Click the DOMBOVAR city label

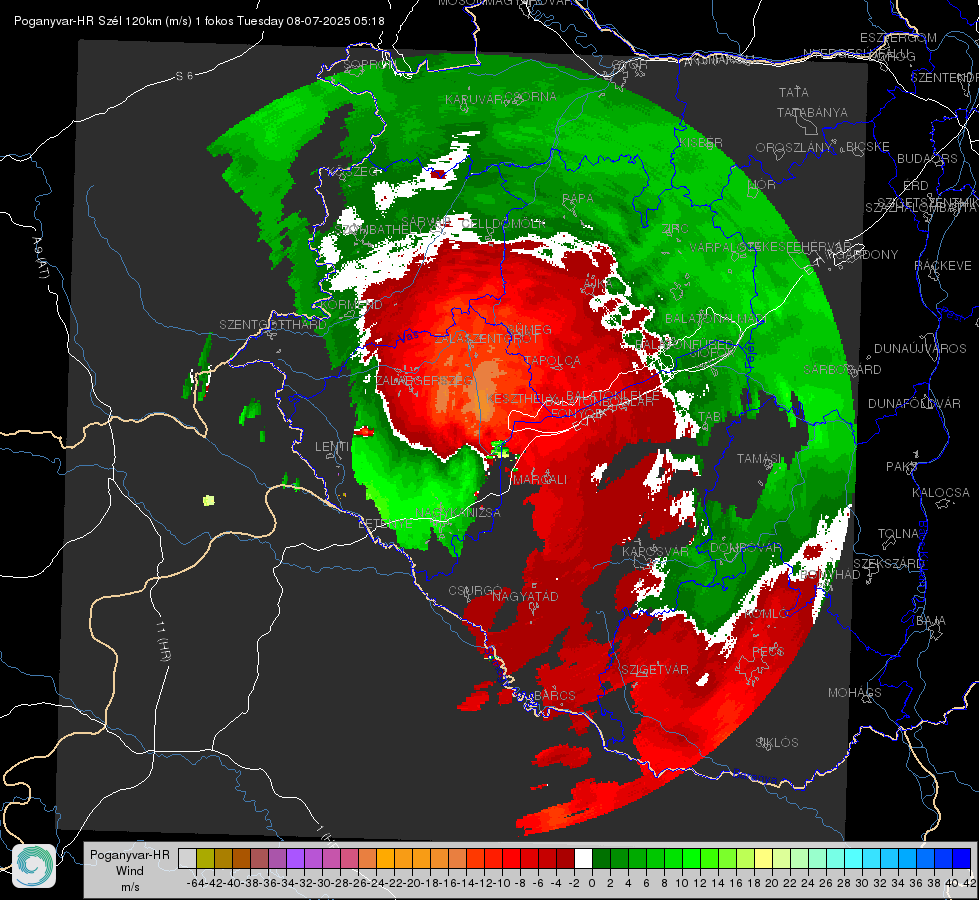click(x=746, y=548)
